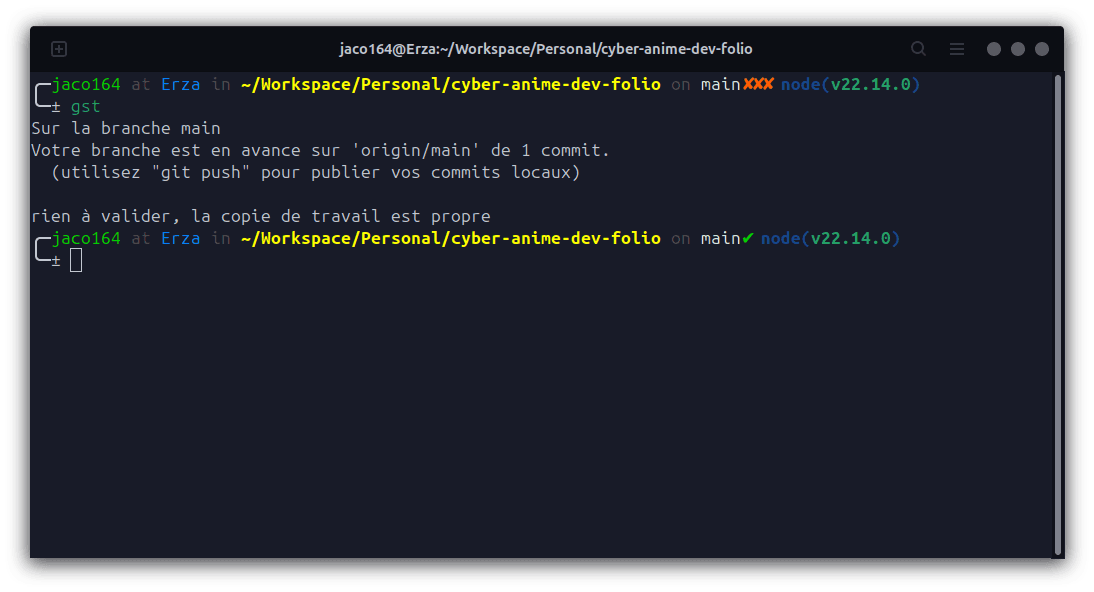
Task: Click the cursor block at the prompt
Action: 76,261
